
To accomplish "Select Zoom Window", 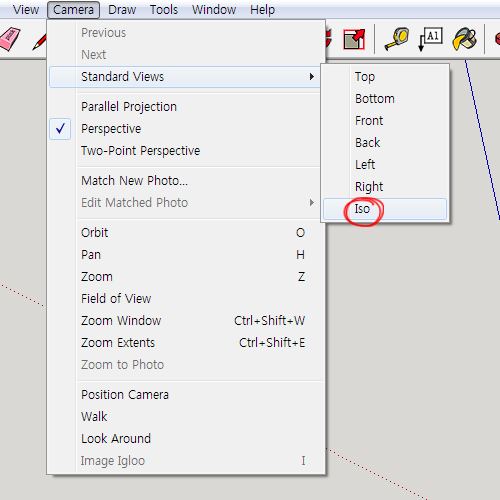I will tap(185, 321).
